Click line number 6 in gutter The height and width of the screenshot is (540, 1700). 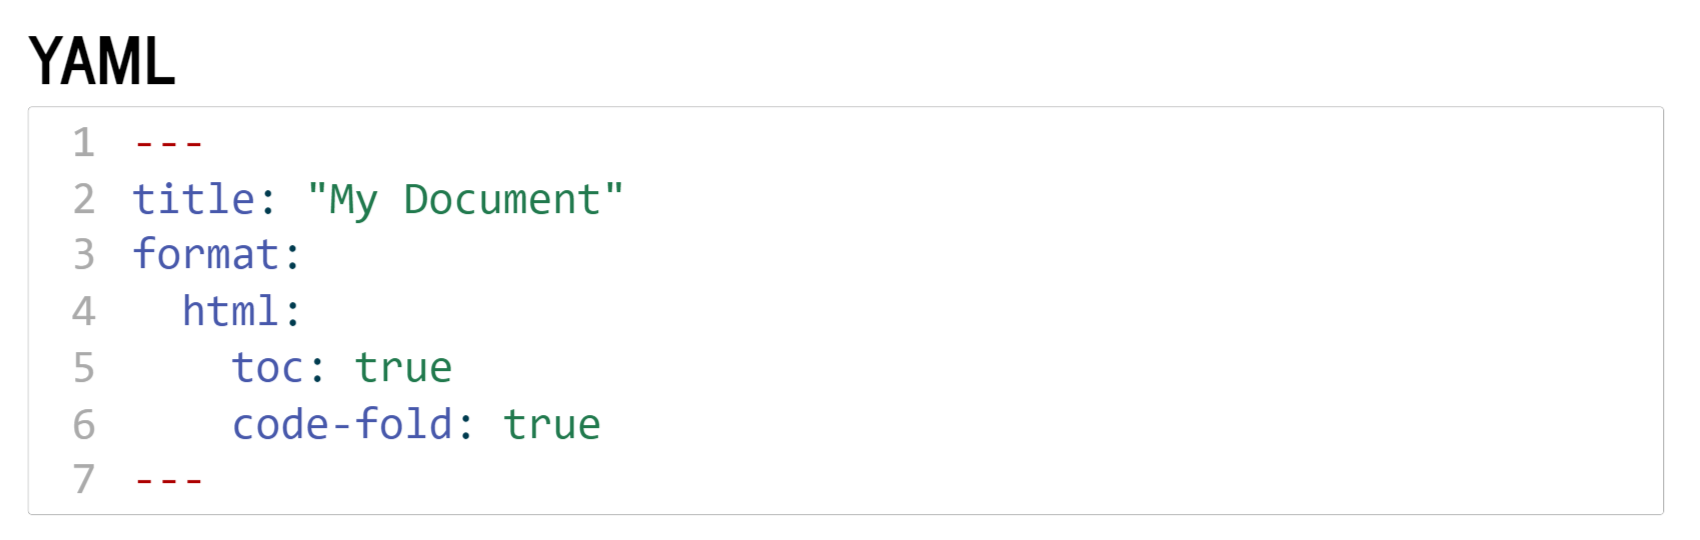[84, 424]
